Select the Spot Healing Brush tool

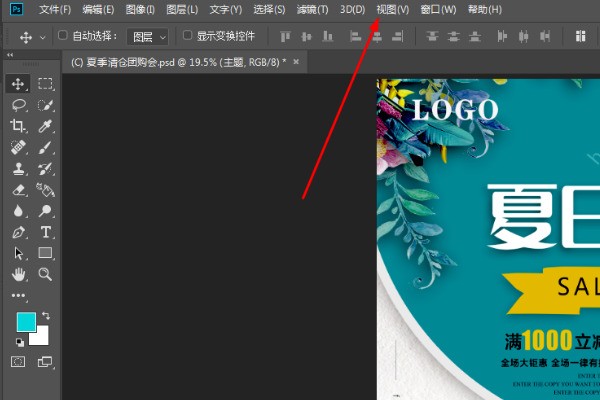(x=18, y=147)
